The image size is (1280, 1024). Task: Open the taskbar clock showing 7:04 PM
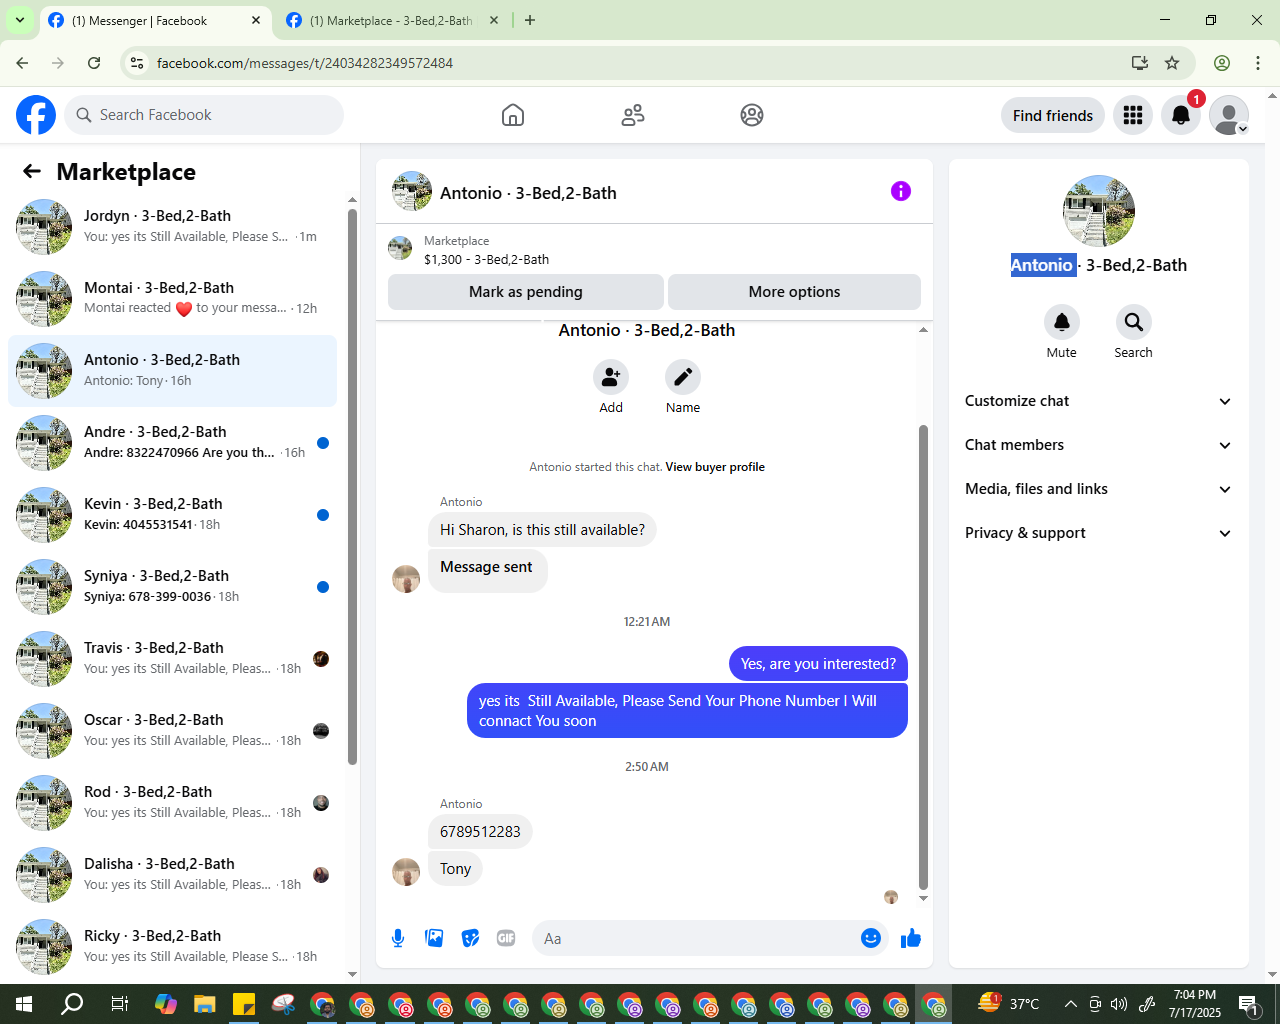click(1195, 1004)
